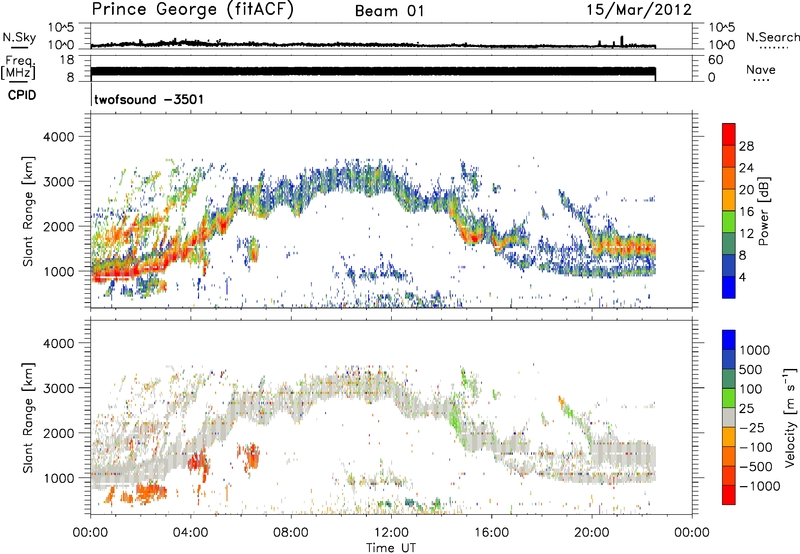The width and height of the screenshot is (800, 554).
Task: Pick the blue bottom segment of Power colorbar
Action: 729,287
